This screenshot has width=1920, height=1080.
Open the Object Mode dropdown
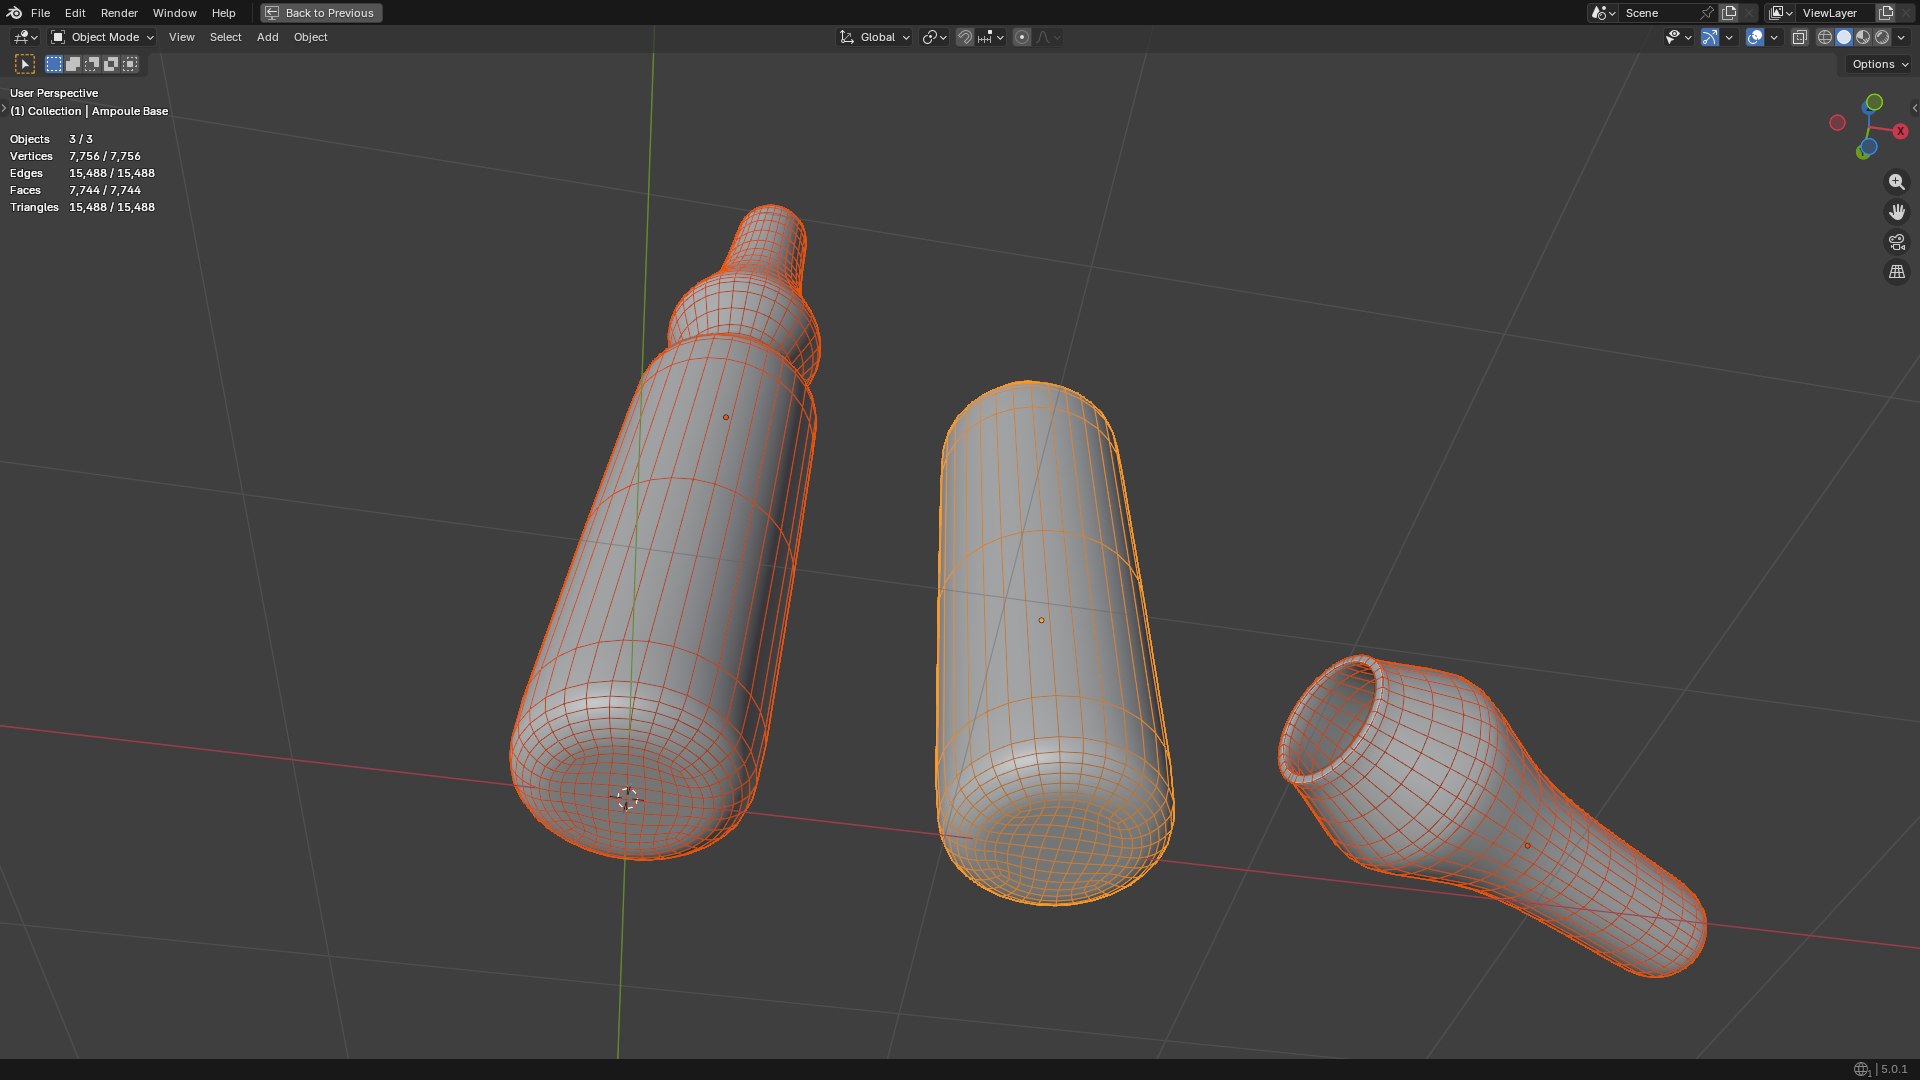click(x=102, y=37)
